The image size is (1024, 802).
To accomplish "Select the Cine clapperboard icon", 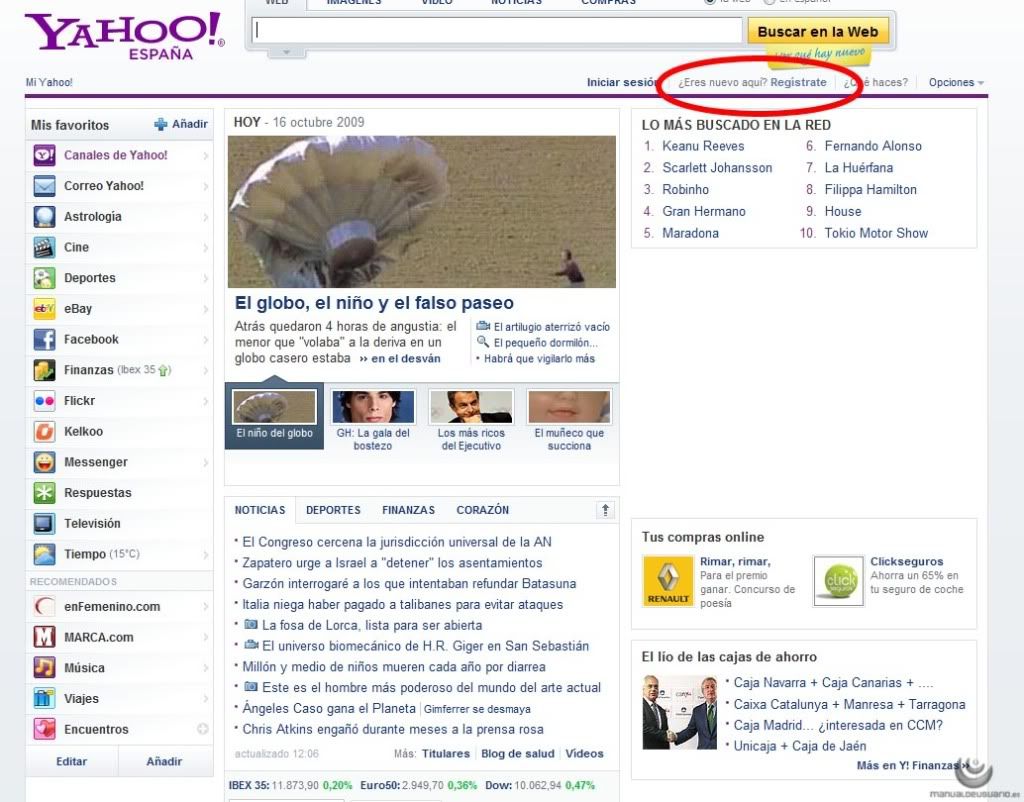I will coord(44,248).
